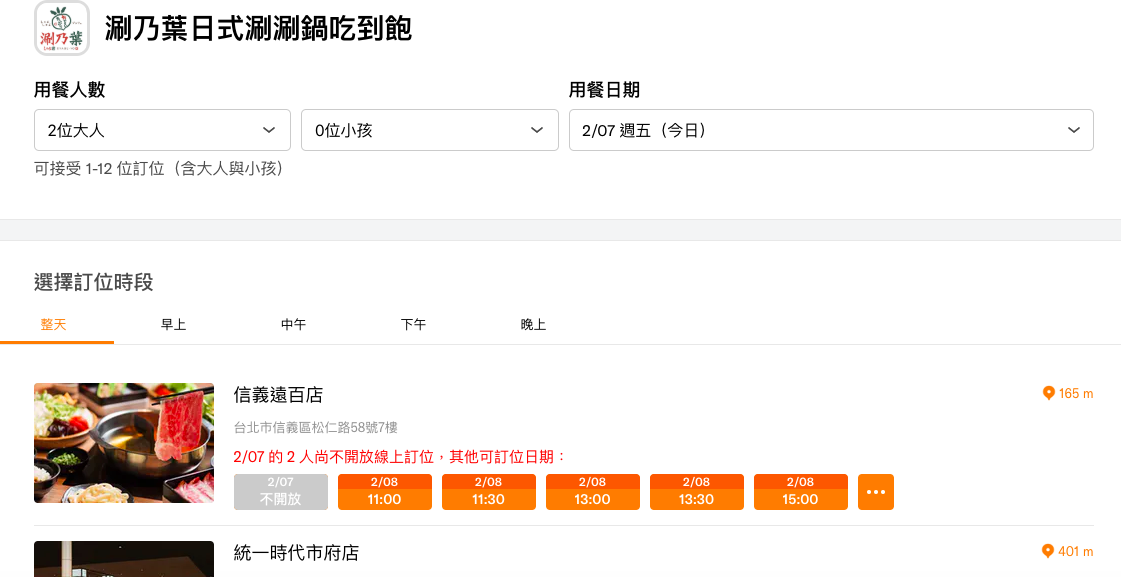The width and height of the screenshot is (1121, 577).
Task: Click the 信義遠百店 branch name
Action: (278, 395)
